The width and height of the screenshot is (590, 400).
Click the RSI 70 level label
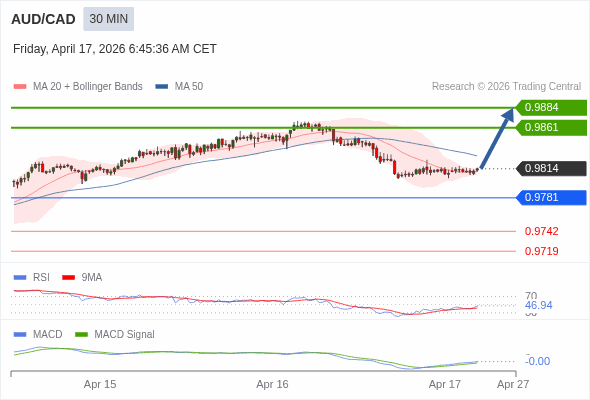(x=531, y=296)
